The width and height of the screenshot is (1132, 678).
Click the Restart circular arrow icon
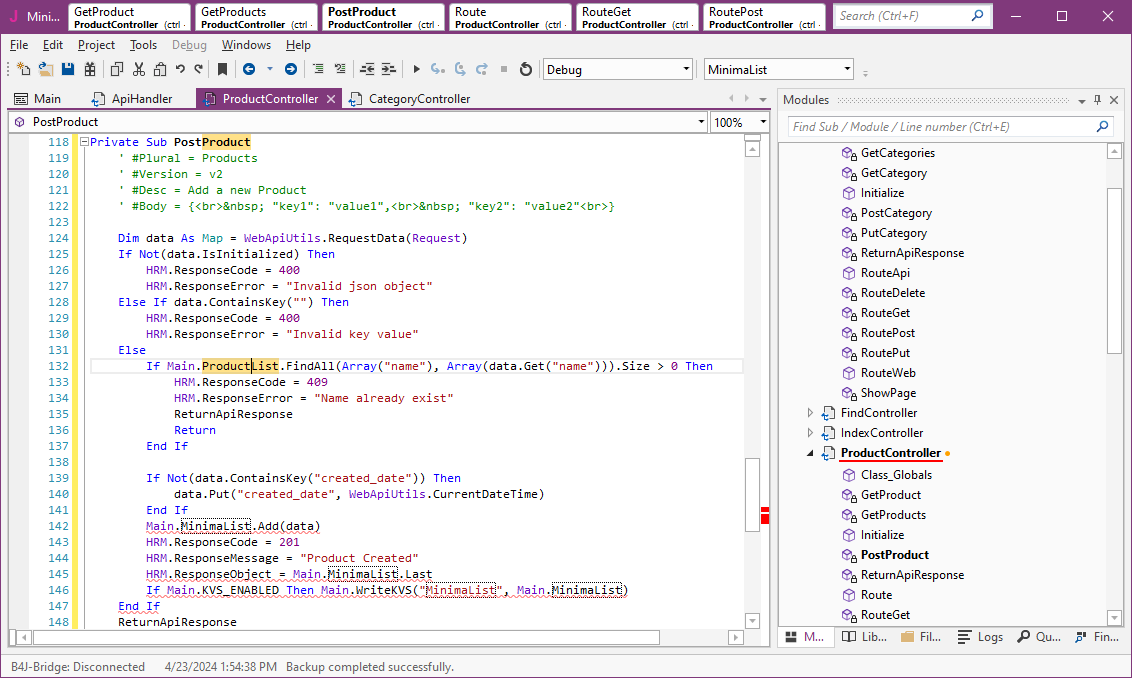pos(526,69)
